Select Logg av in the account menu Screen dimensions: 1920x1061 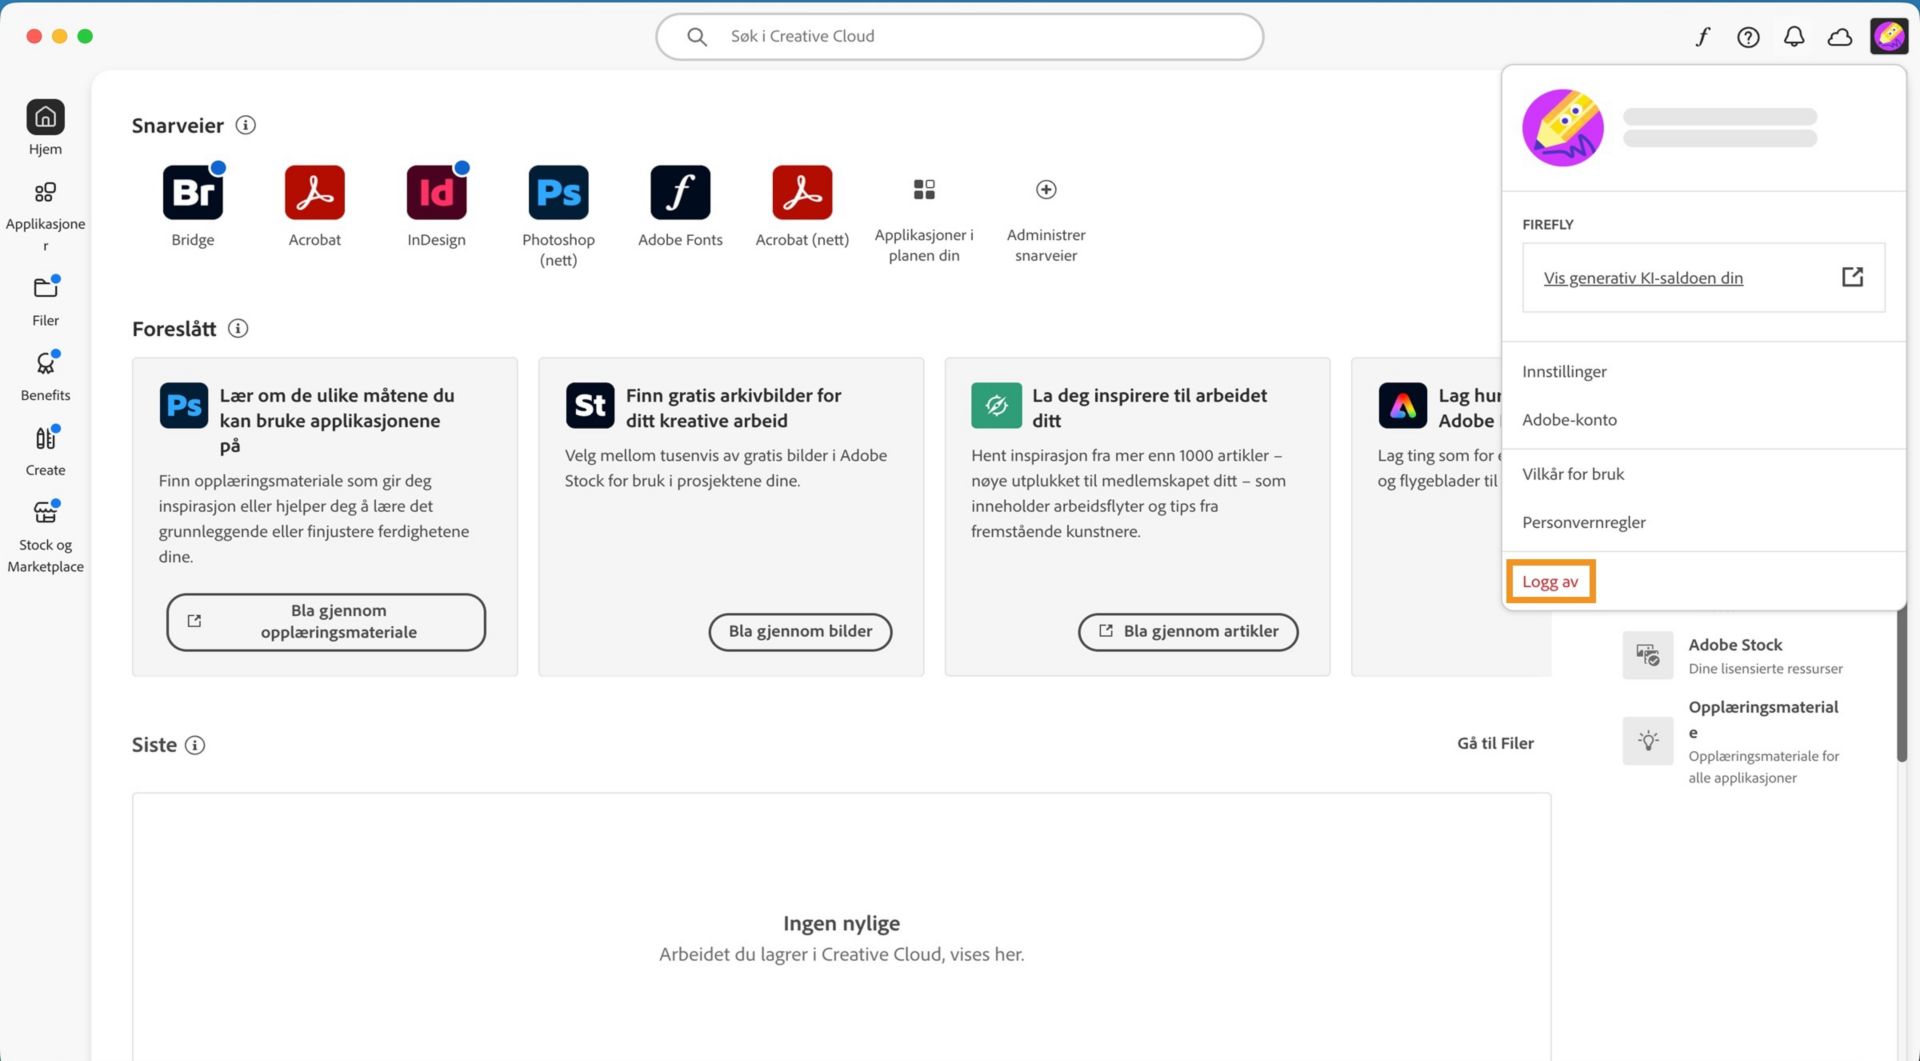[1549, 580]
